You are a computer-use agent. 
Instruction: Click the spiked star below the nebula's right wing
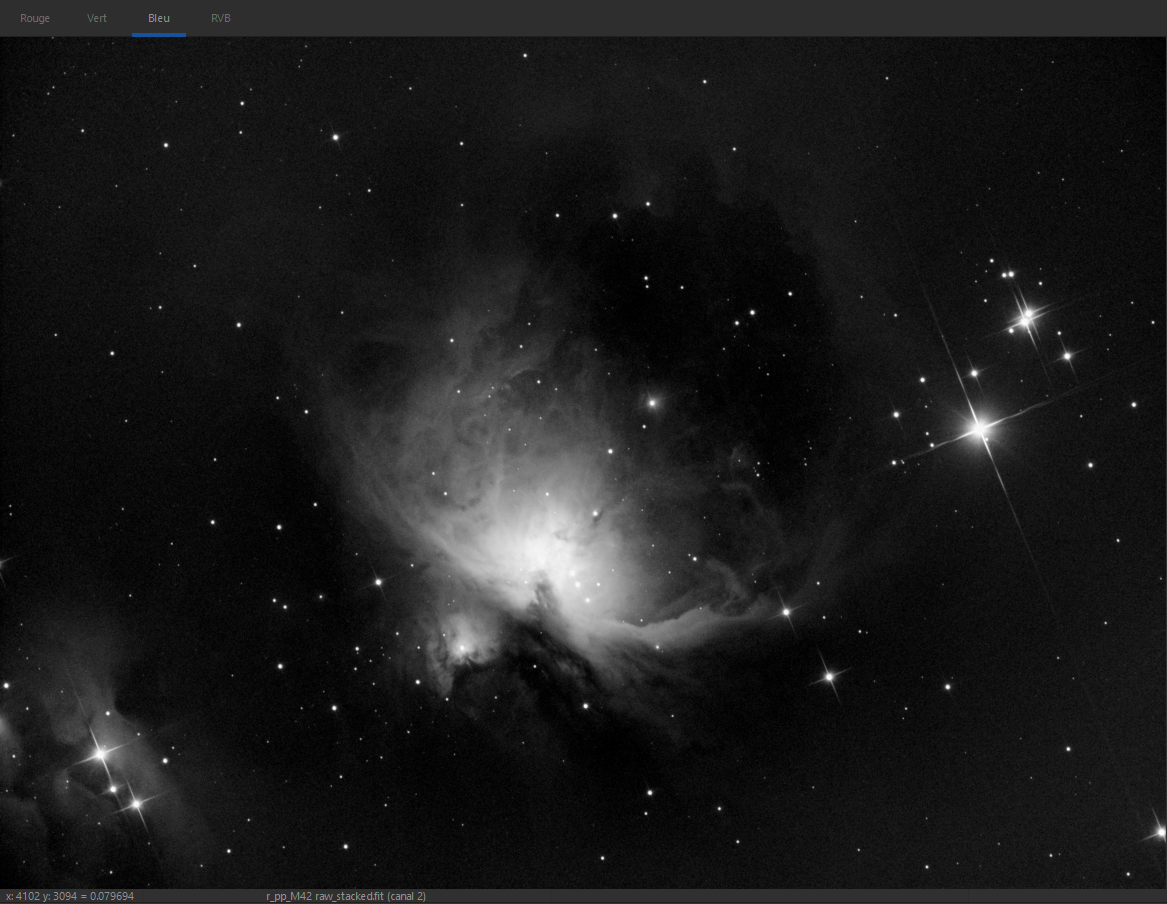[829, 677]
